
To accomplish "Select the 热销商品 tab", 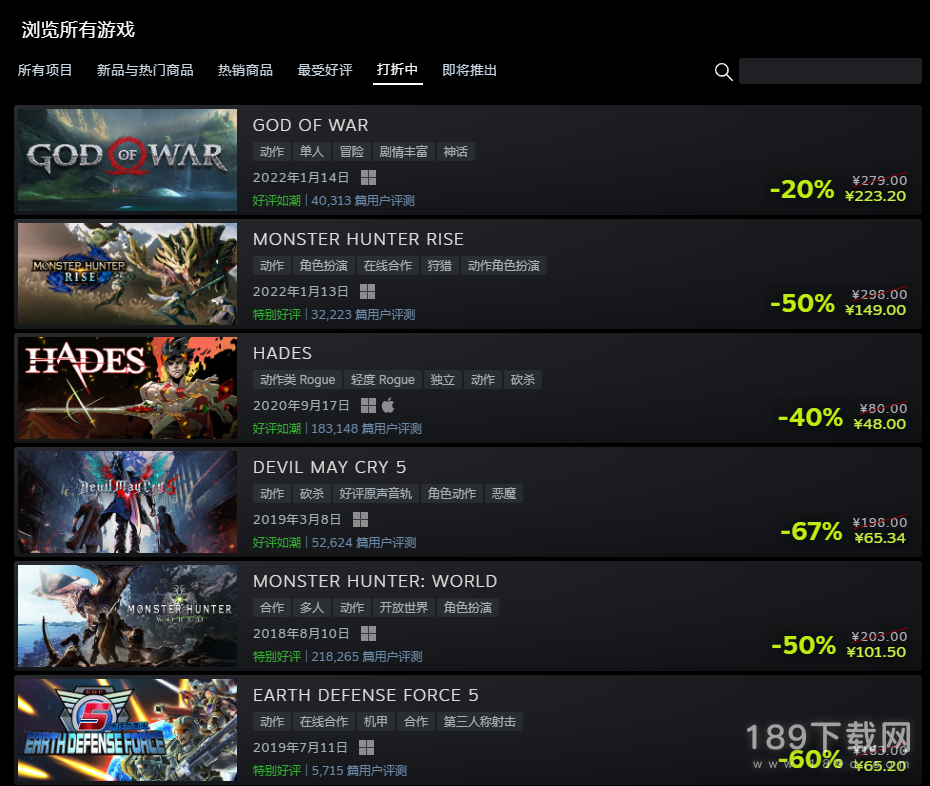I will tap(246, 70).
